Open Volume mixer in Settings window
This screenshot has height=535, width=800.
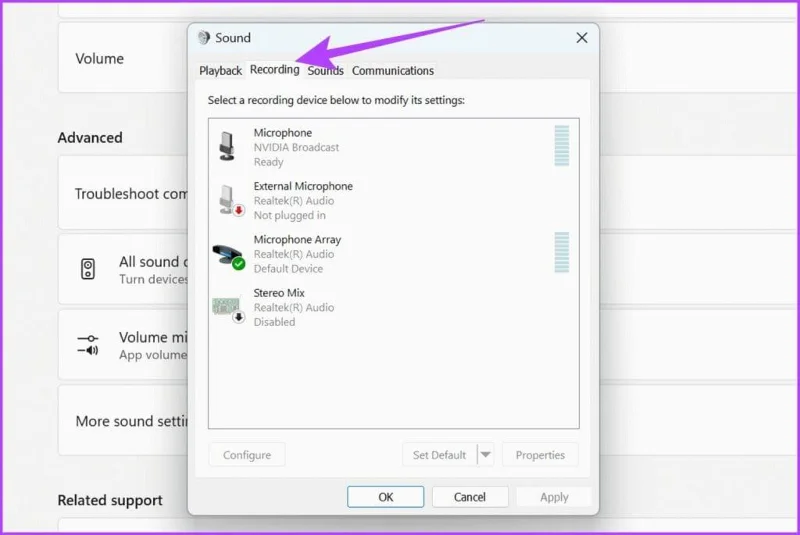(x=123, y=345)
